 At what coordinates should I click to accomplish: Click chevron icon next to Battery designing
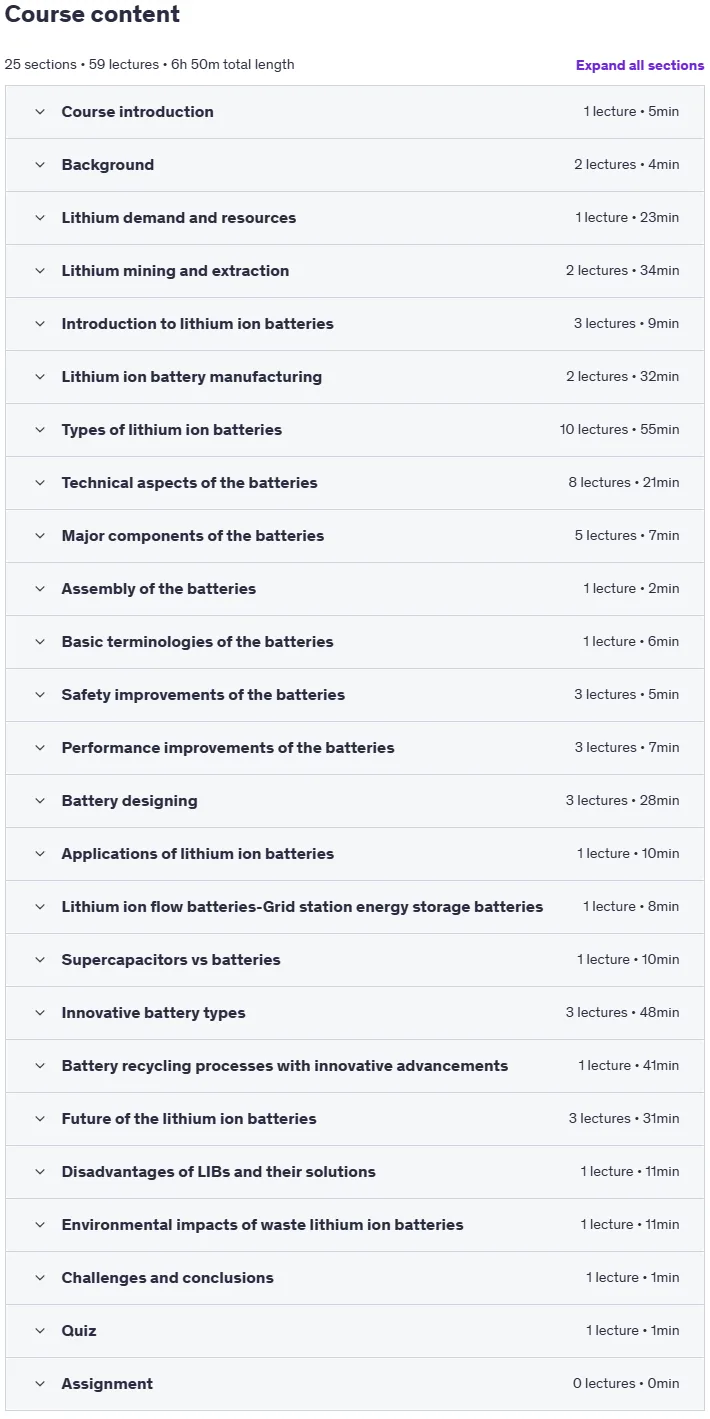(40, 801)
